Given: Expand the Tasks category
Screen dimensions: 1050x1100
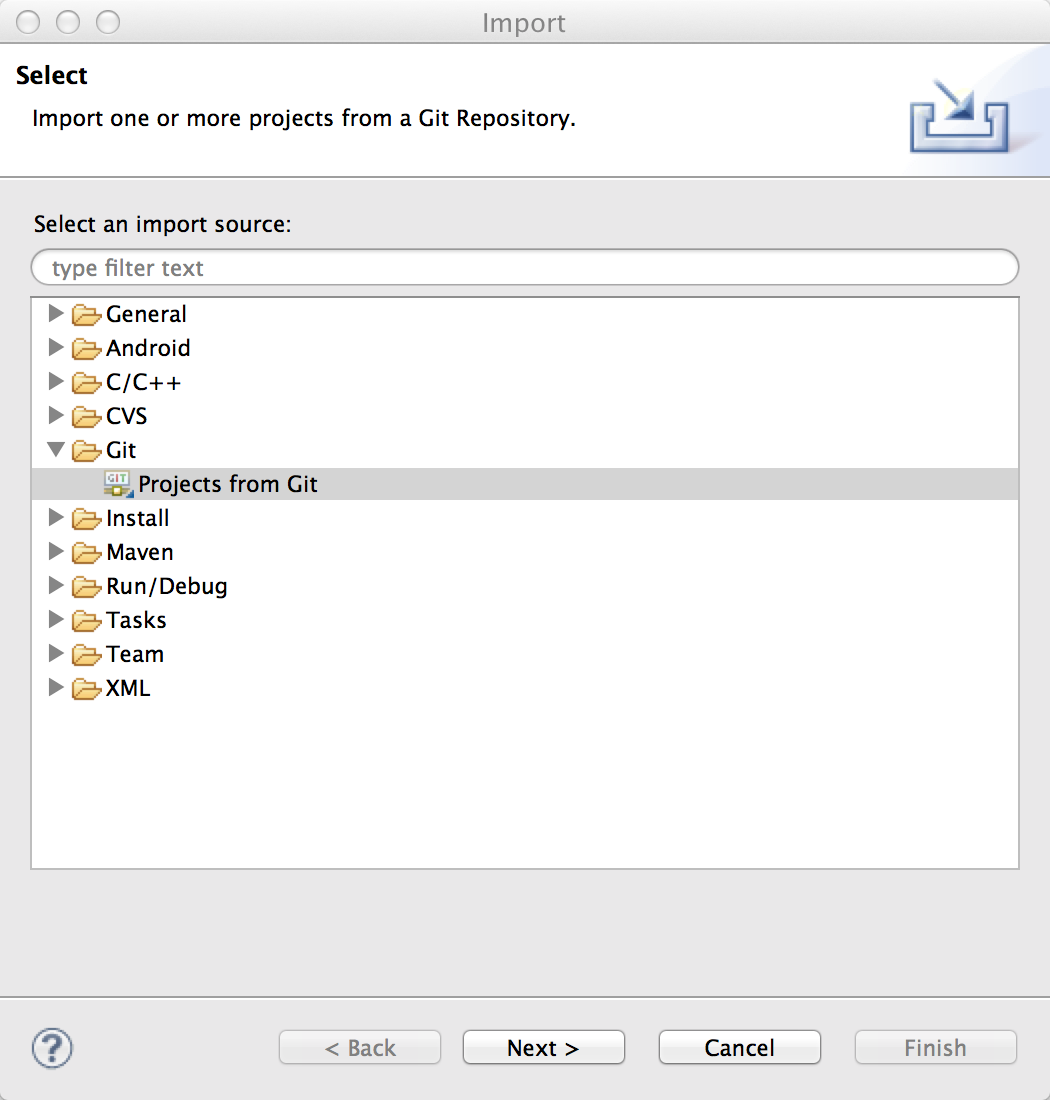Looking at the screenshot, I should [56, 620].
